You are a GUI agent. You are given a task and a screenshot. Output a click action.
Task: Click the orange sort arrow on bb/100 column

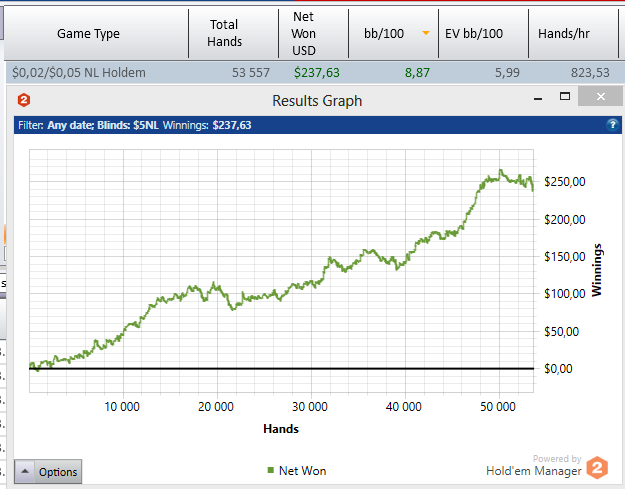click(x=426, y=33)
